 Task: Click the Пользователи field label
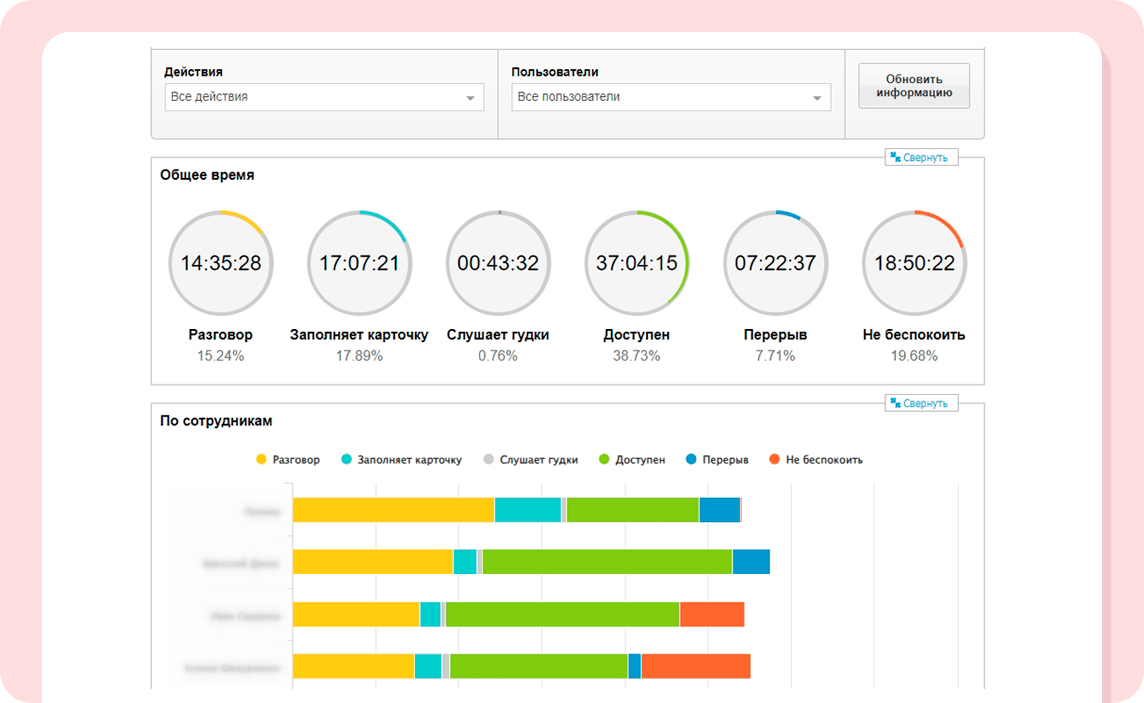coord(554,71)
